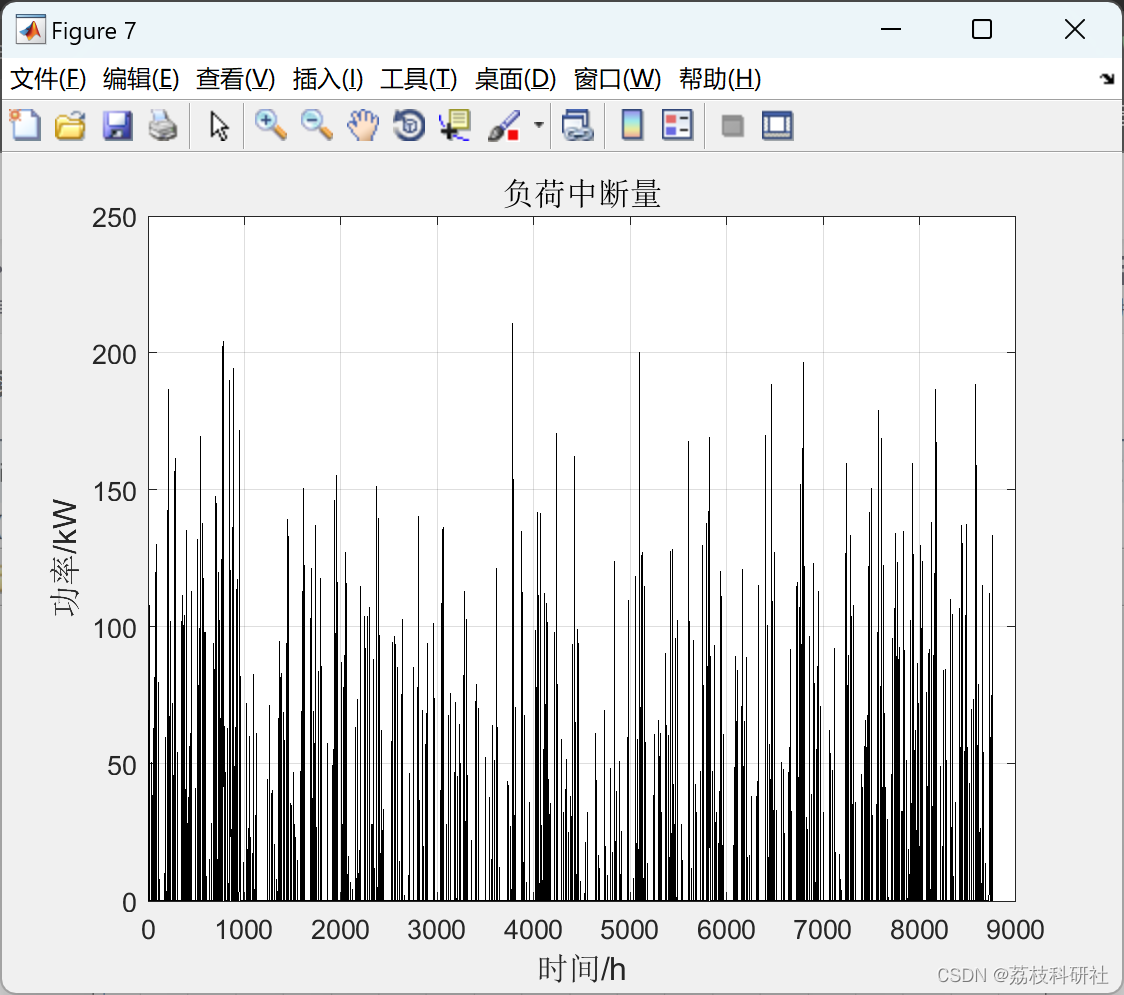Open the 编辑(E) menu
The width and height of the screenshot is (1124, 995).
(140, 79)
